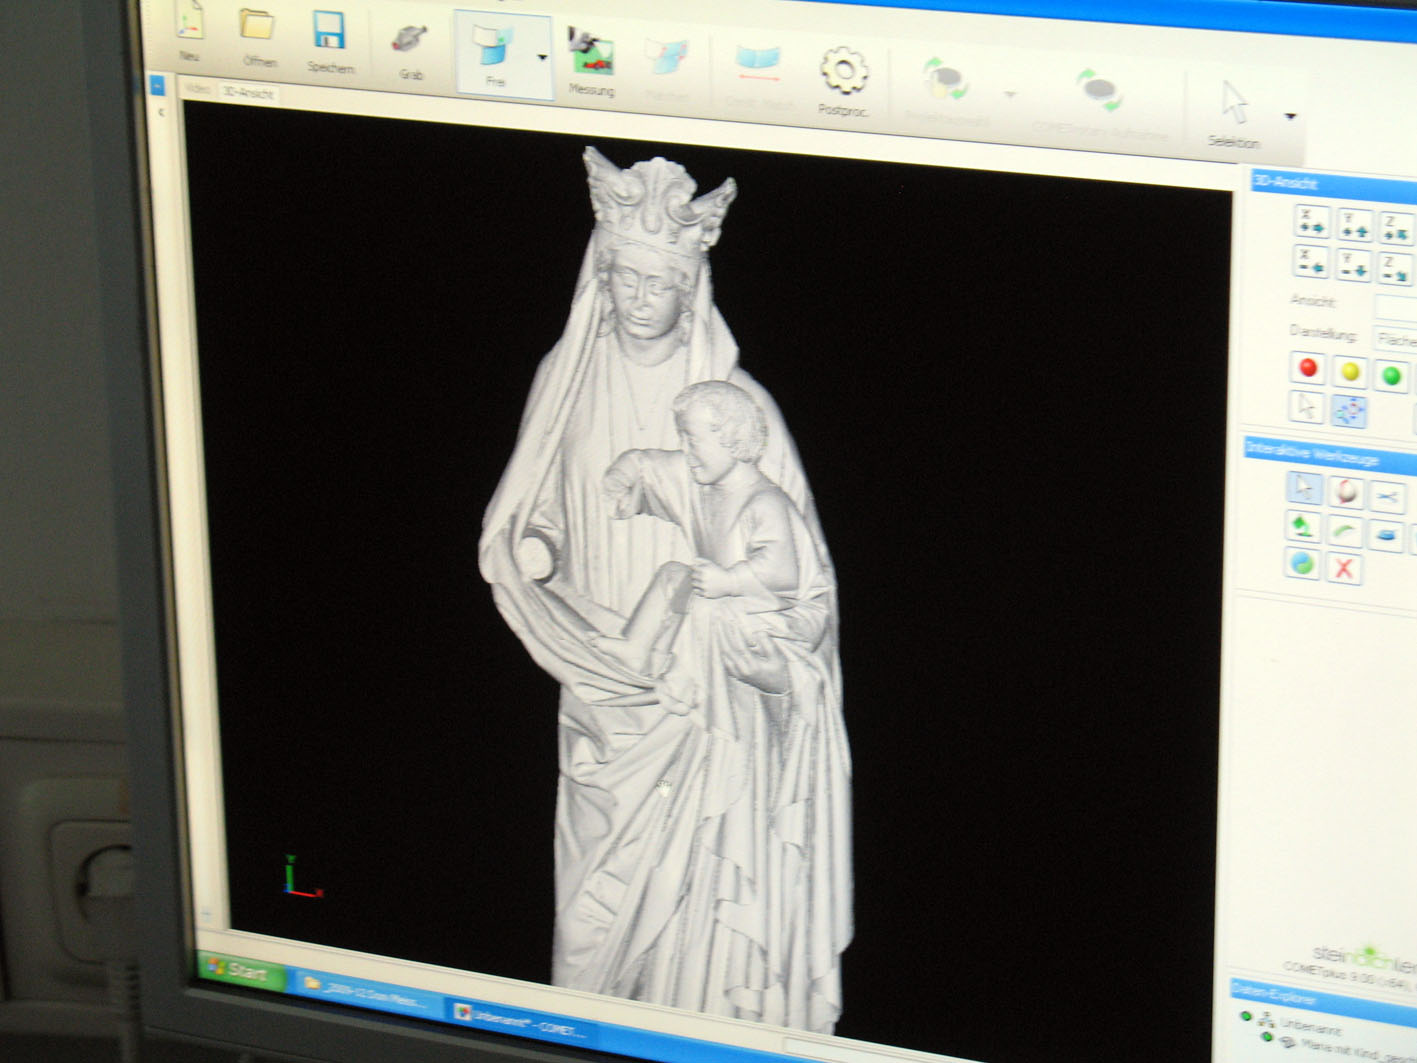
Task: Expand the dropdown arrow beside Frei
Action: point(542,58)
